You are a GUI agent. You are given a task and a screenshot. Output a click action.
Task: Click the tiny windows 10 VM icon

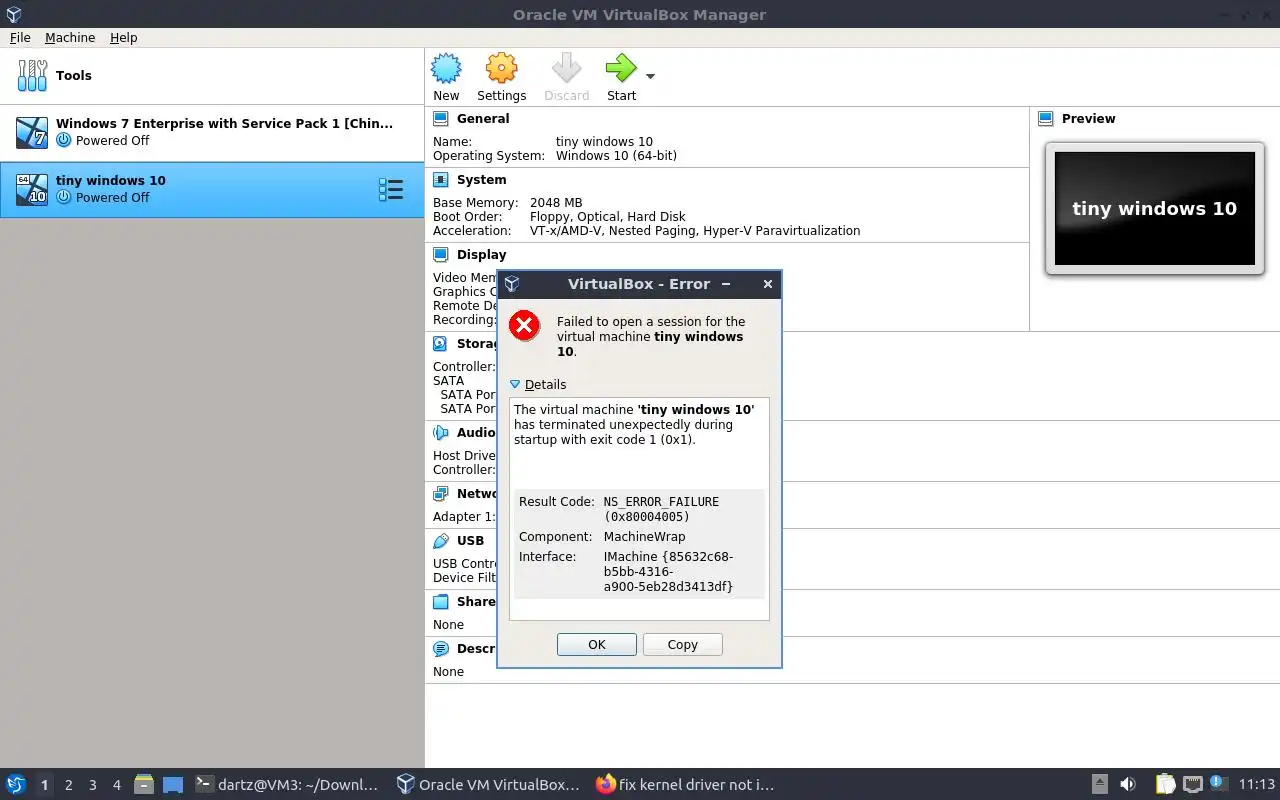[32, 189]
